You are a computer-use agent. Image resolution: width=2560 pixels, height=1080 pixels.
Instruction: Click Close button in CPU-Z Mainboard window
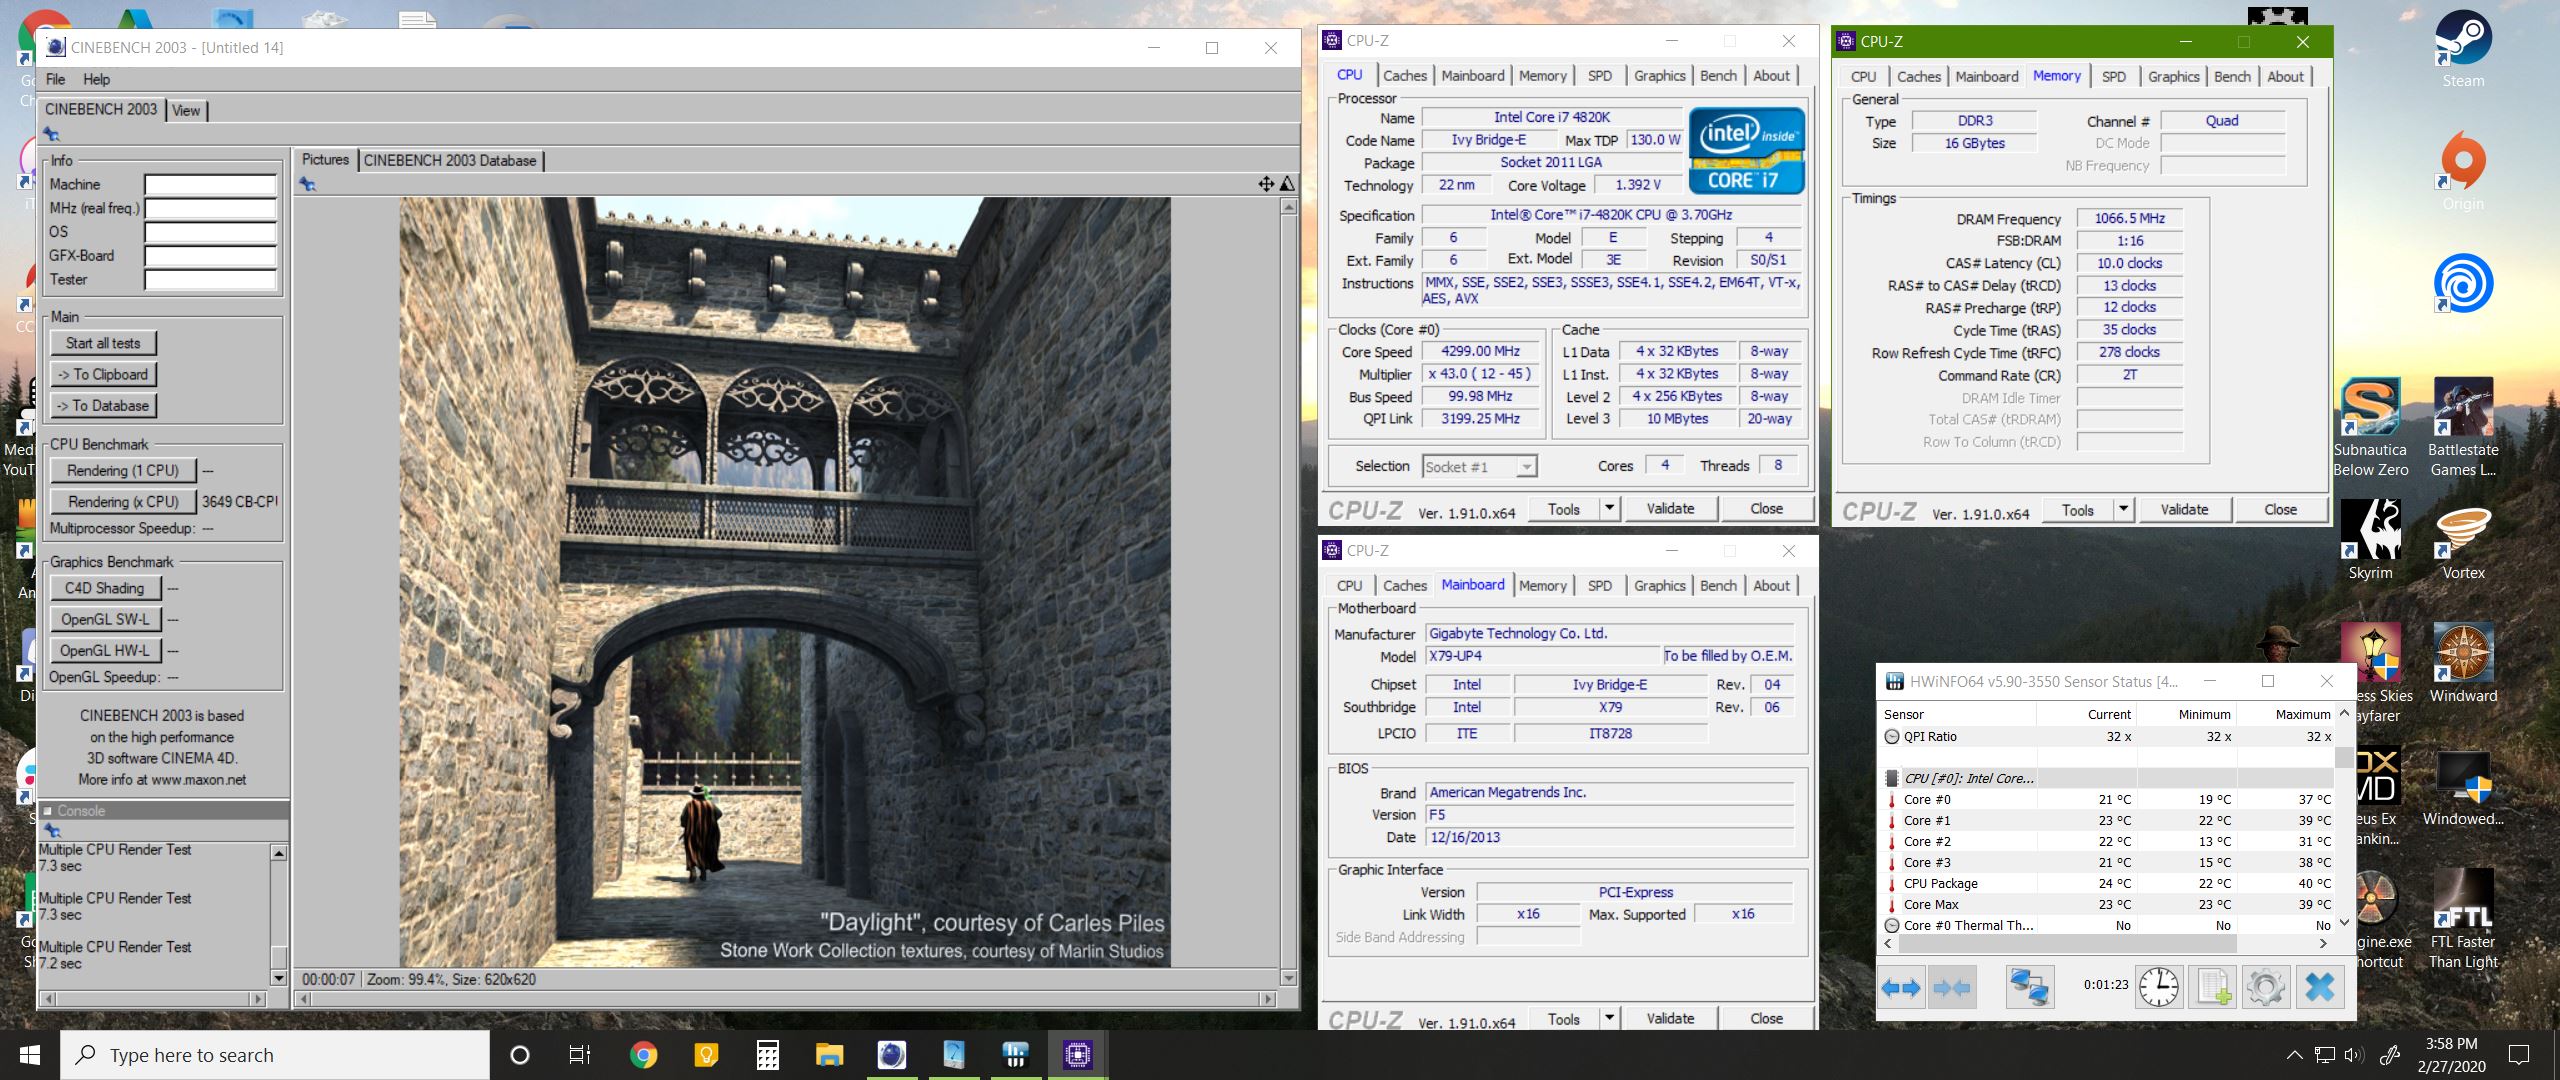coord(1766,1018)
